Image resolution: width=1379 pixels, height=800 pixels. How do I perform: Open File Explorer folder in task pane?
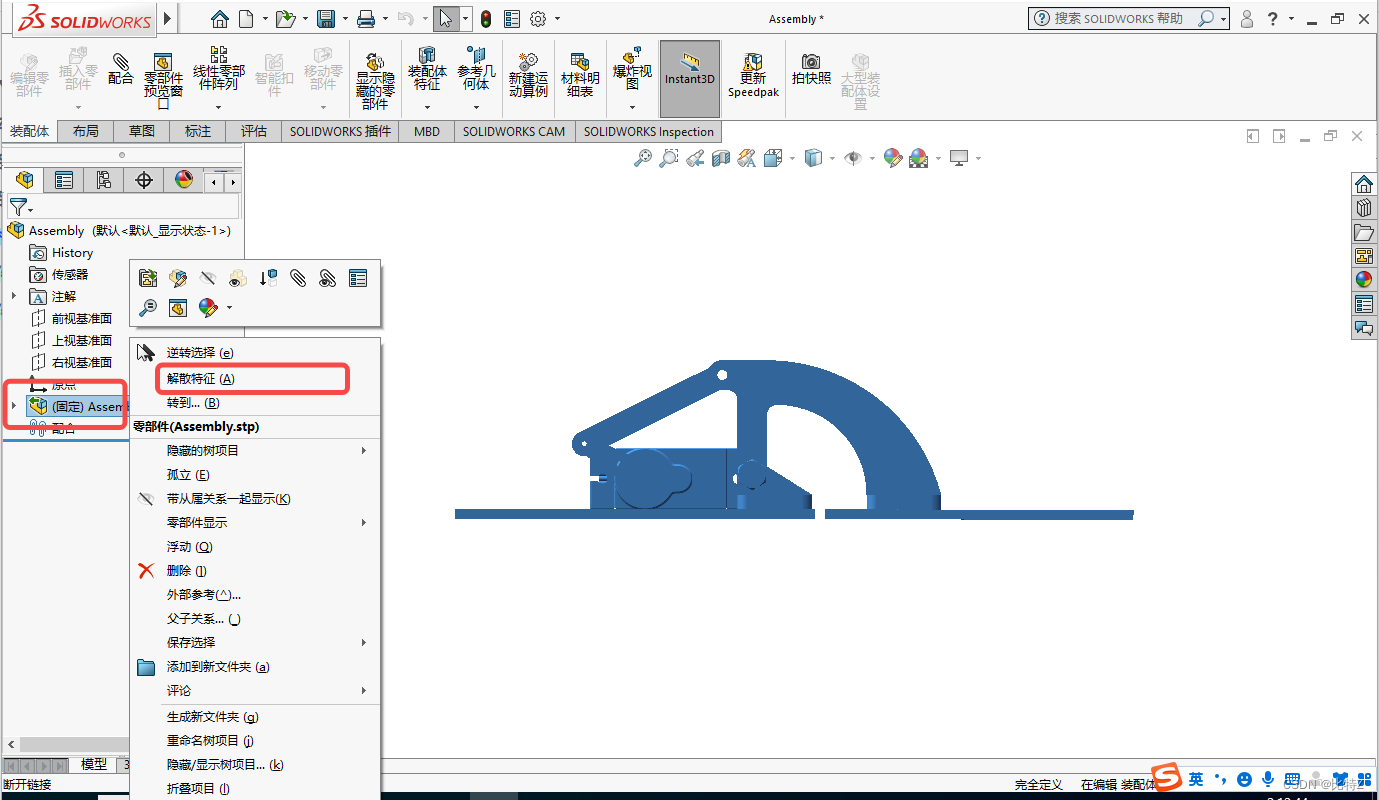click(x=1364, y=233)
